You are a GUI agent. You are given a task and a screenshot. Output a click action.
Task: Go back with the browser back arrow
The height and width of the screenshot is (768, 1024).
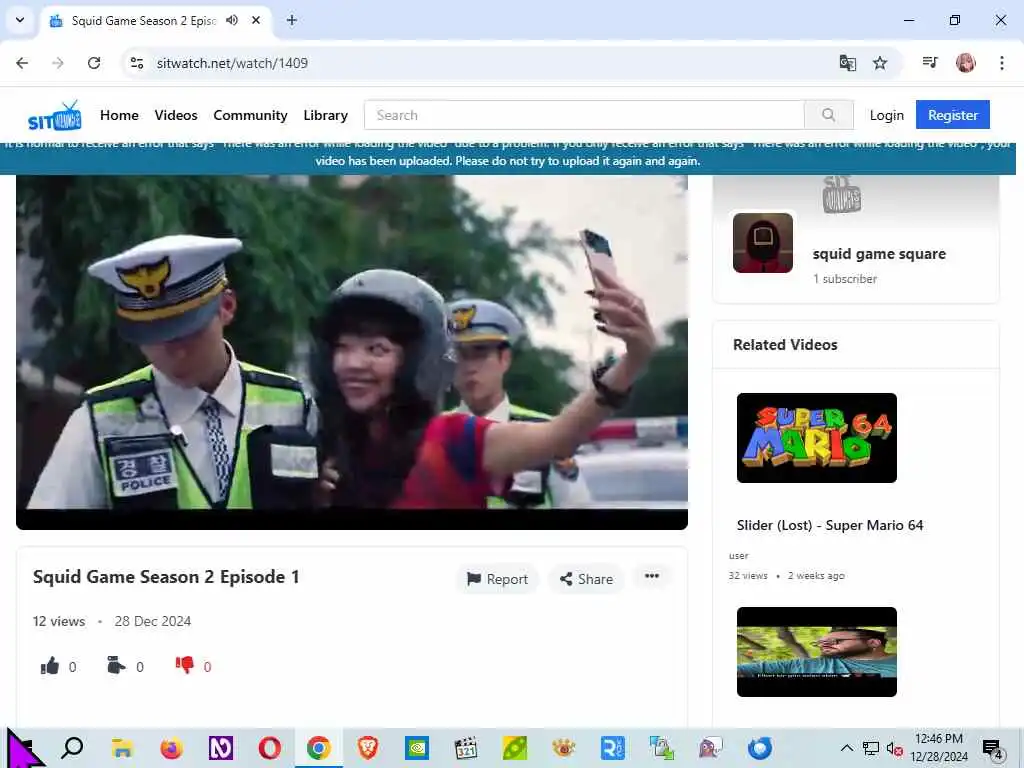[x=22, y=63]
